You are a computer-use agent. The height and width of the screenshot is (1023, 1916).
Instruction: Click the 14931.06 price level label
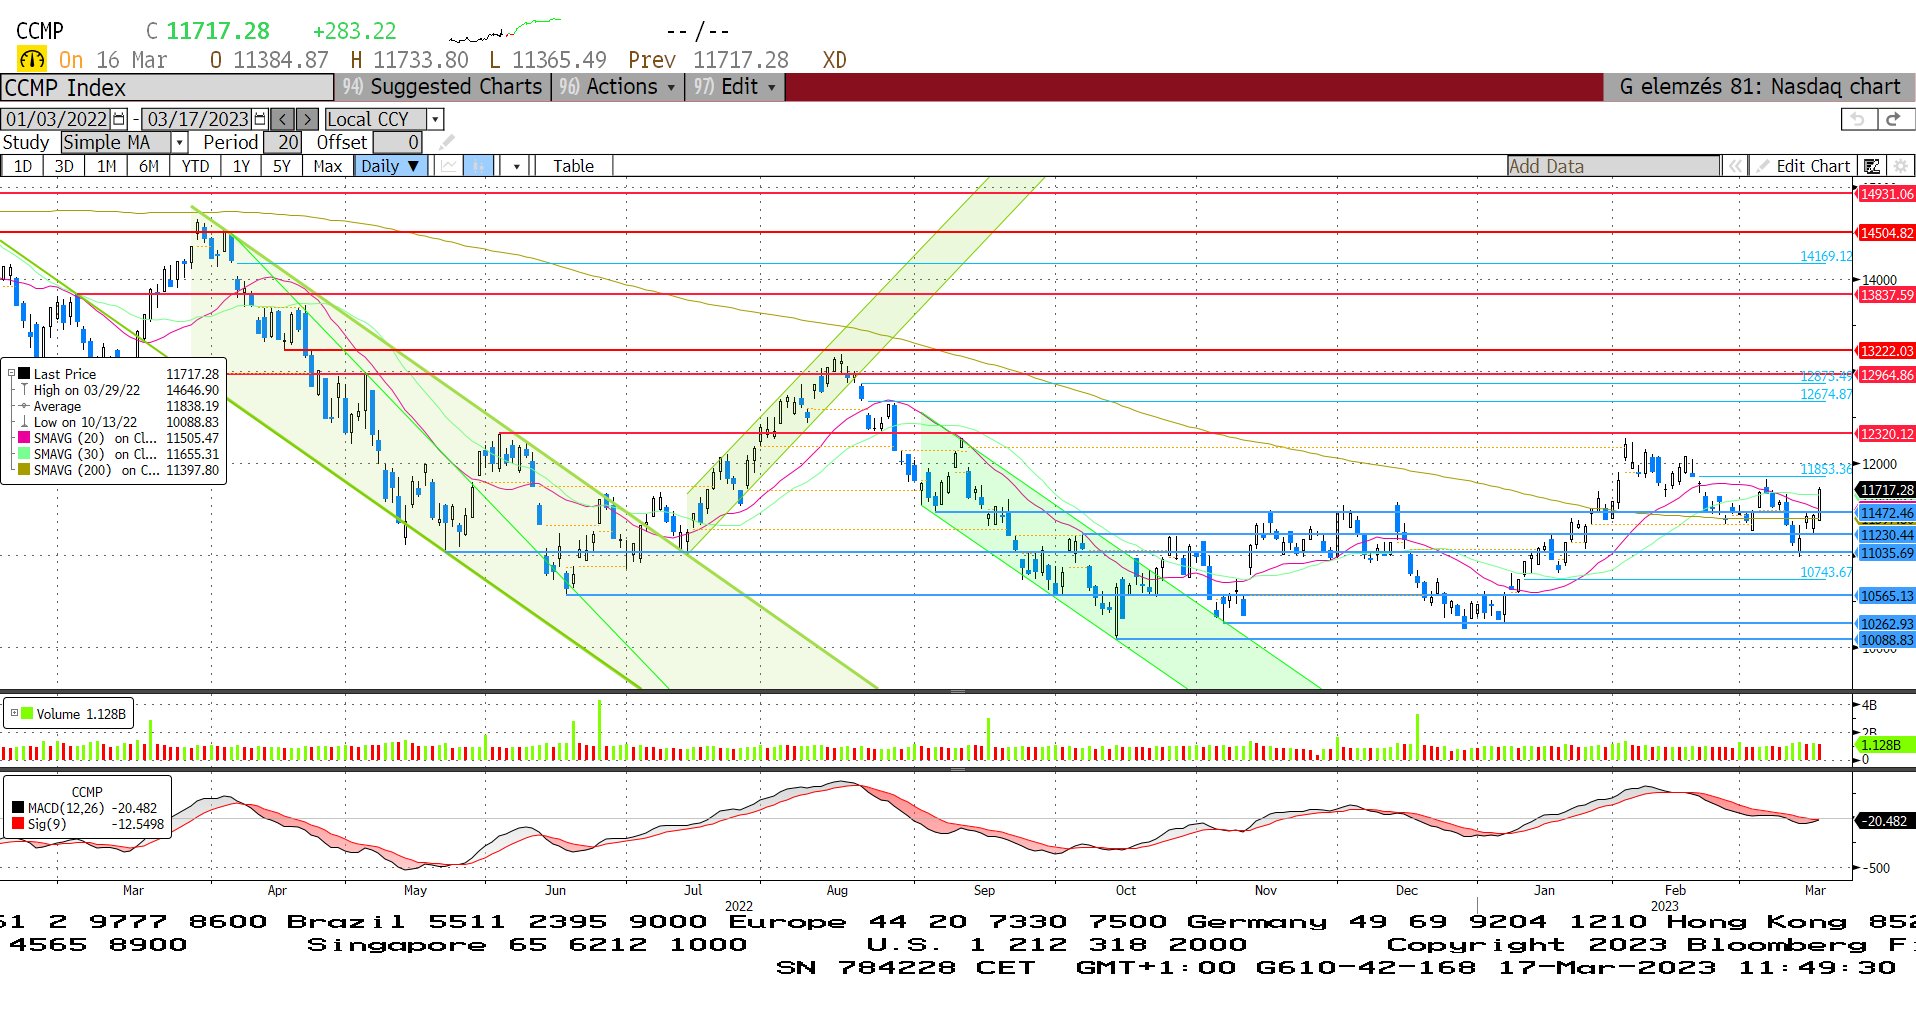[1886, 194]
